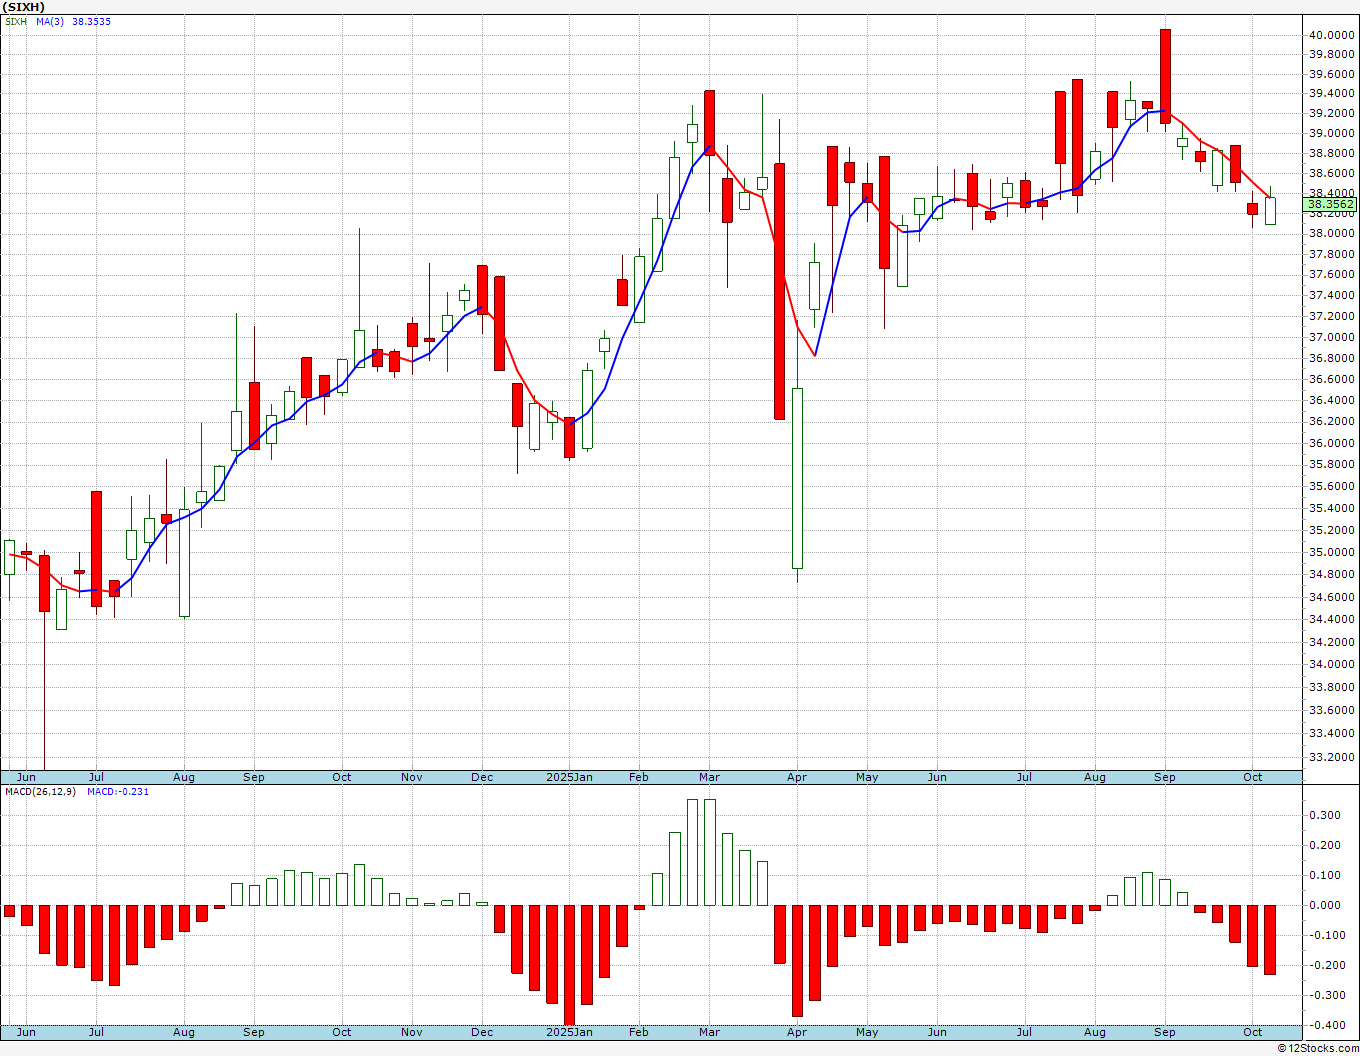Click the 36.0000 price axis label
Image resolution: width=1360 pixels, height=1056 pixels.
[1331, 443]
